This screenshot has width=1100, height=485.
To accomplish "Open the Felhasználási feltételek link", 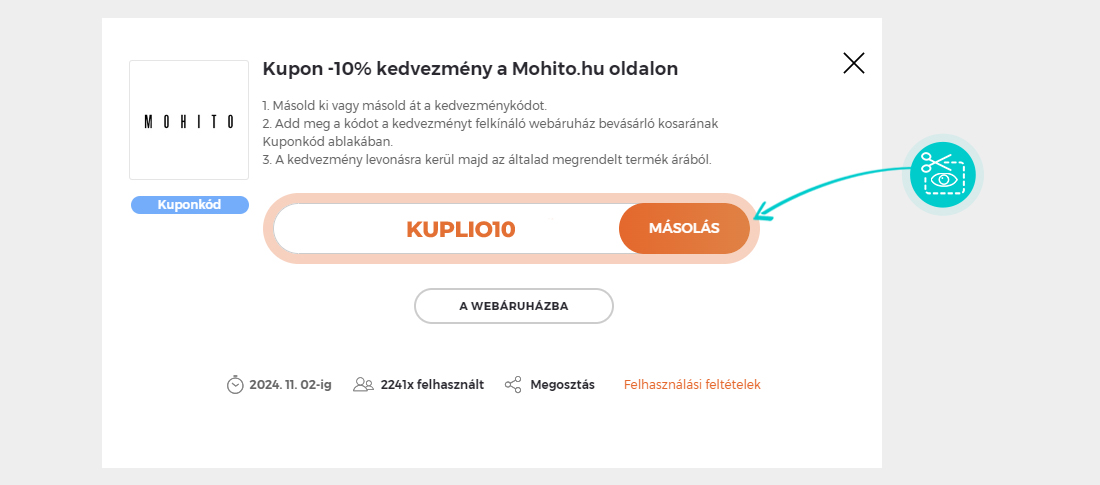I will click(692, 385).
